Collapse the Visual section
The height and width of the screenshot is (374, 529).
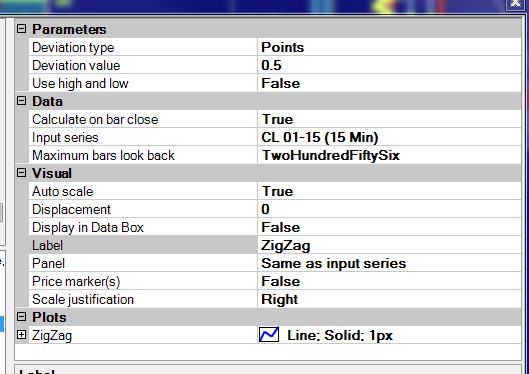pos(21,173)
